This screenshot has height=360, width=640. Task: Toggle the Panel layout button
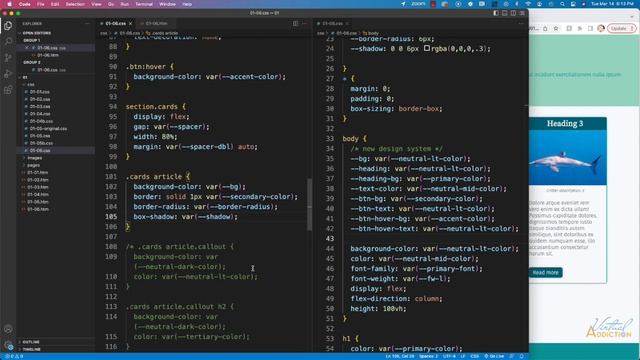point(505,13)
